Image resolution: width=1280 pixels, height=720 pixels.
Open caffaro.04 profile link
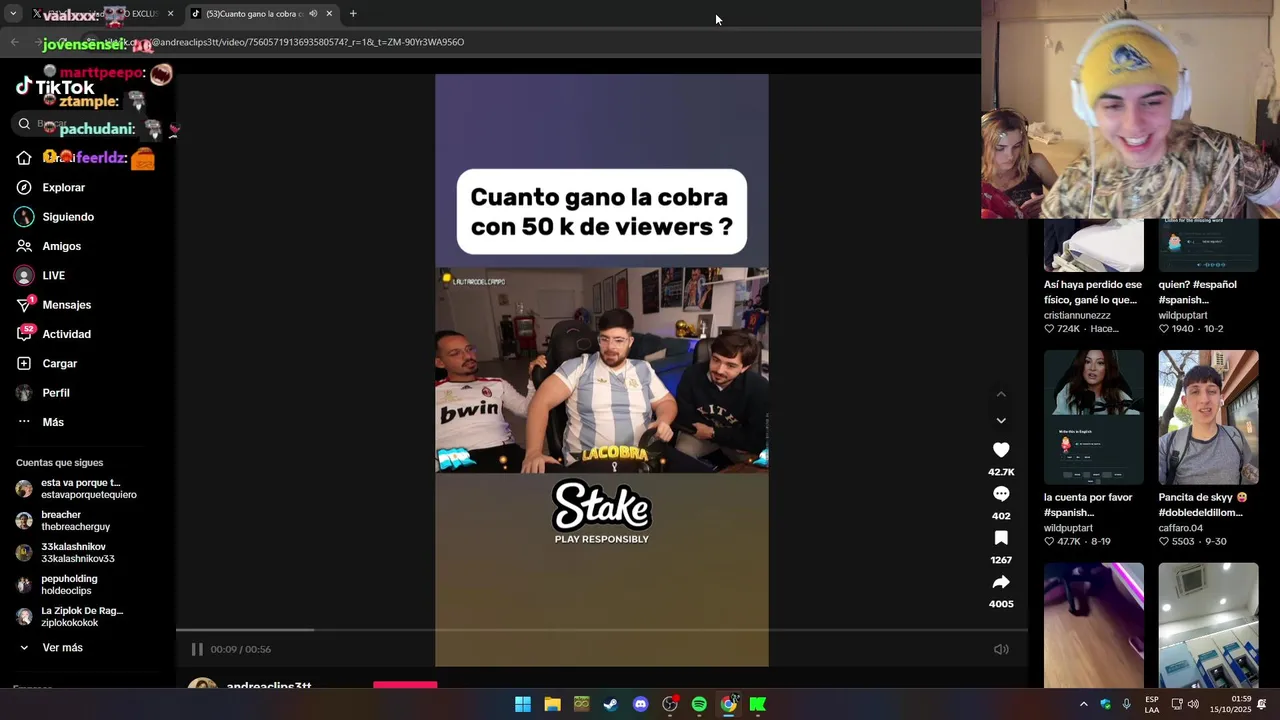(1181, 528)
